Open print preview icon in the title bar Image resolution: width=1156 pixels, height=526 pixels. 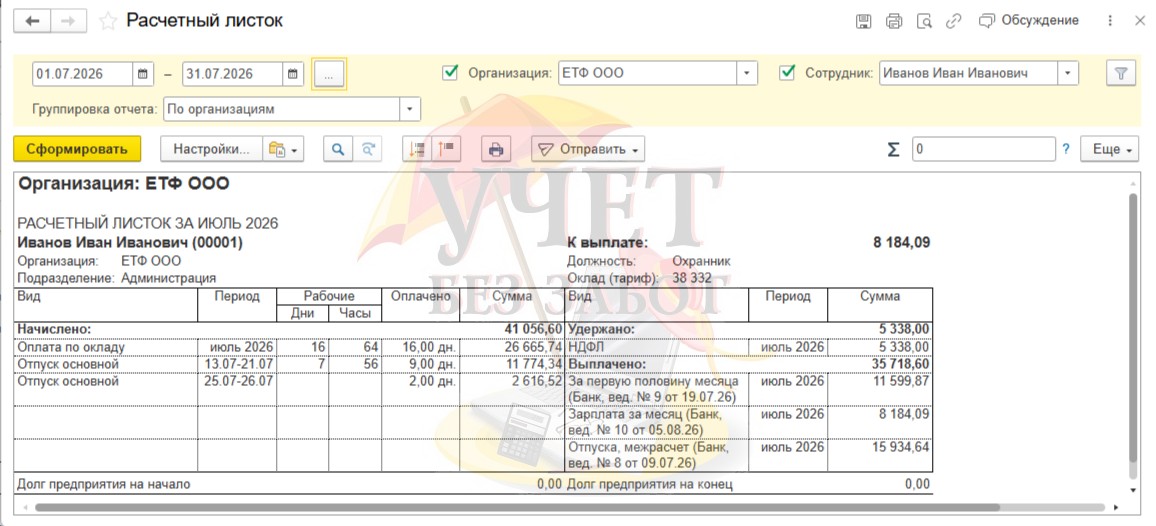pos(924,21)
